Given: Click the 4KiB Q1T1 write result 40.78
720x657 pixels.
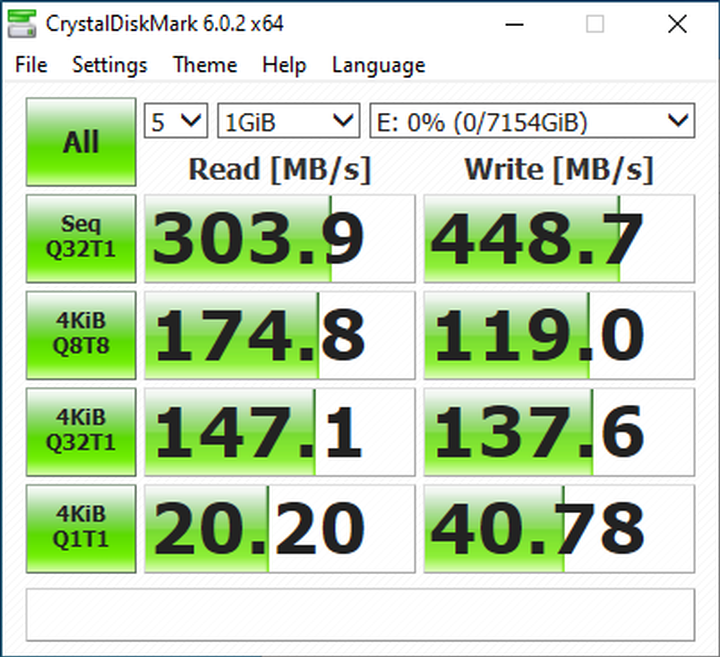Looking at the screenshot, I should 558,528.
